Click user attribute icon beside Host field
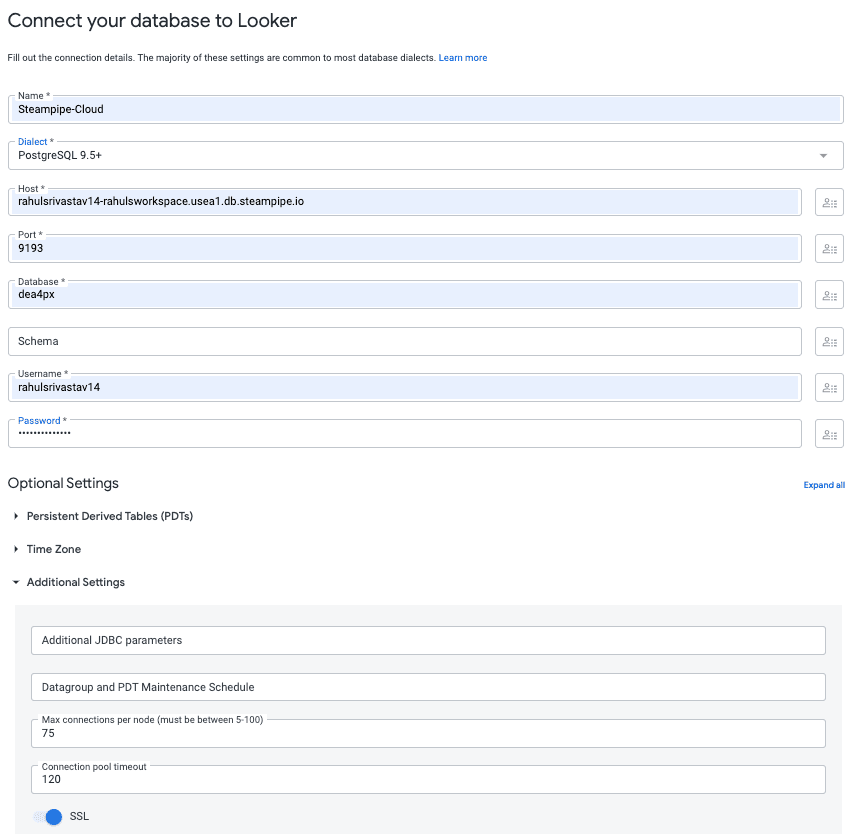 click(829, 202)
